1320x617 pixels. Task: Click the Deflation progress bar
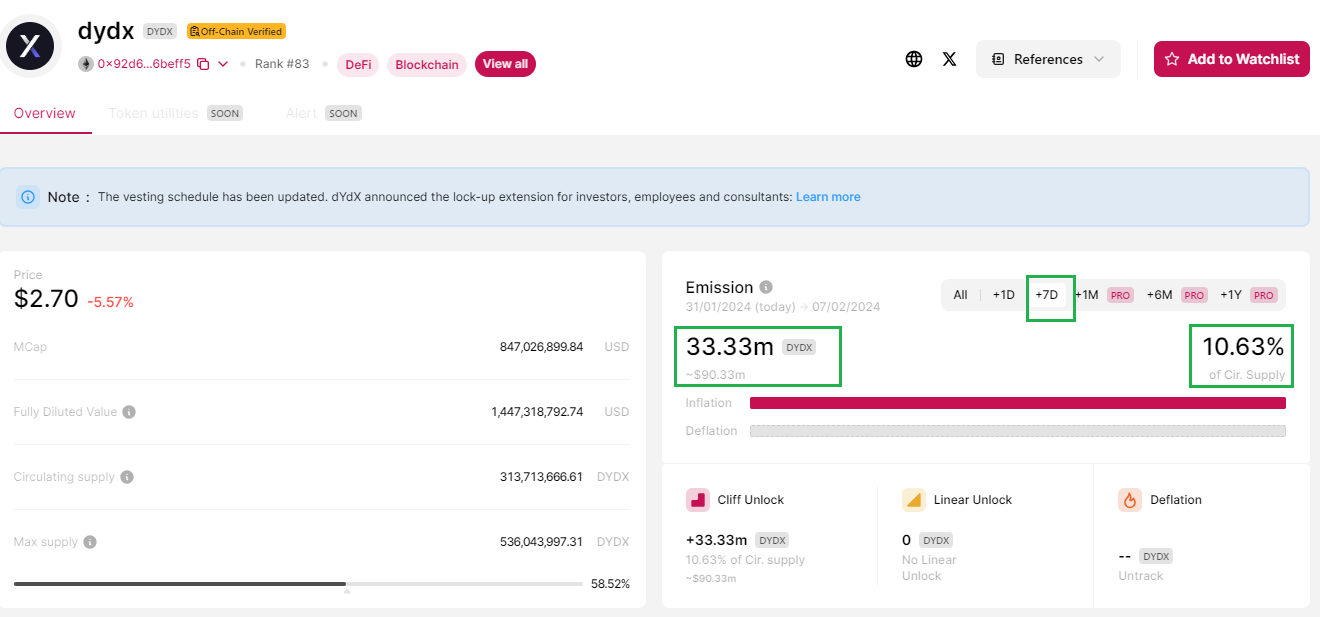1017,431
